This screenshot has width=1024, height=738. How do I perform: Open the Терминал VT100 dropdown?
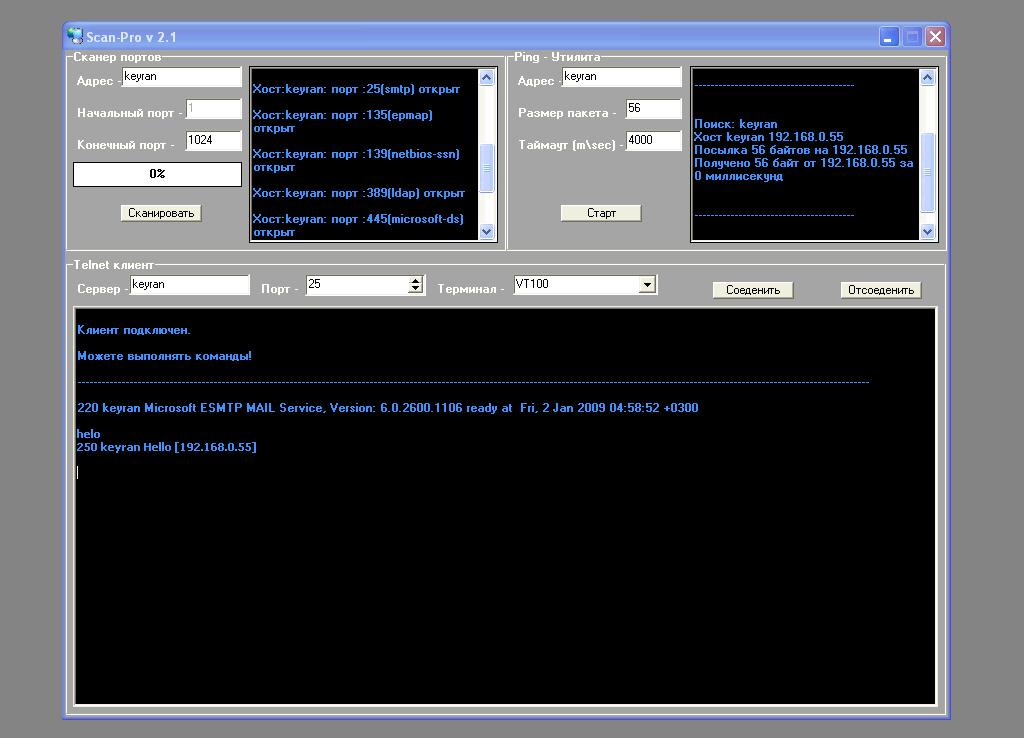click(x=647, y=285)
